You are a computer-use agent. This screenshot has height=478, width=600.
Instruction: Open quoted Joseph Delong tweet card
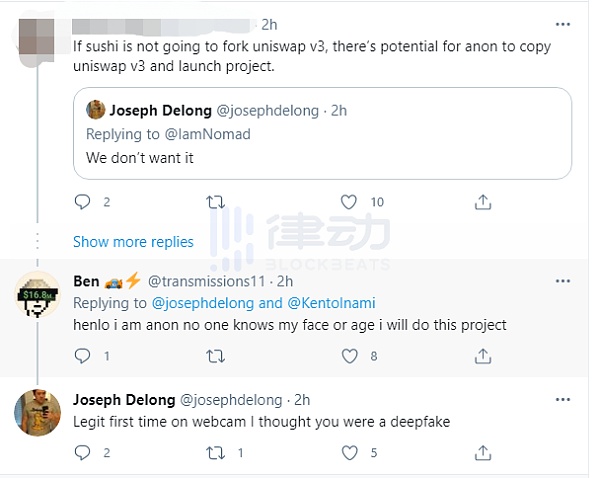point(322,133)
